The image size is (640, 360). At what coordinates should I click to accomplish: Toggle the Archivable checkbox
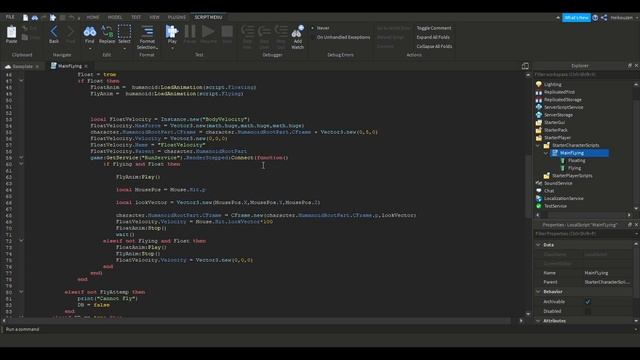(588, 302)
